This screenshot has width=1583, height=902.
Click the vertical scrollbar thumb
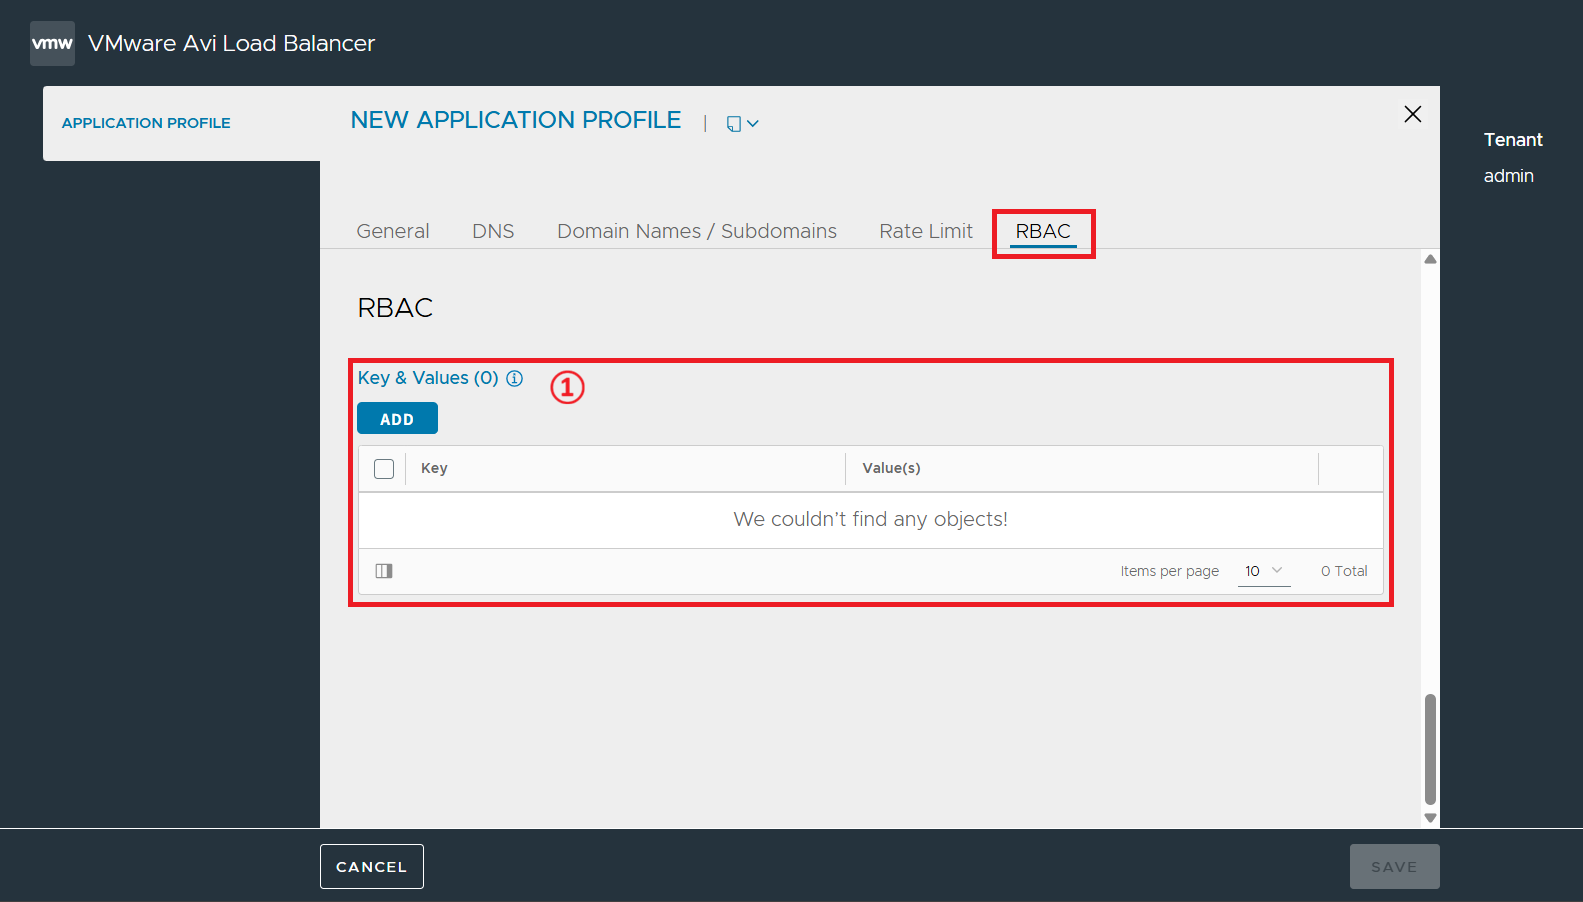[1430, 749]
